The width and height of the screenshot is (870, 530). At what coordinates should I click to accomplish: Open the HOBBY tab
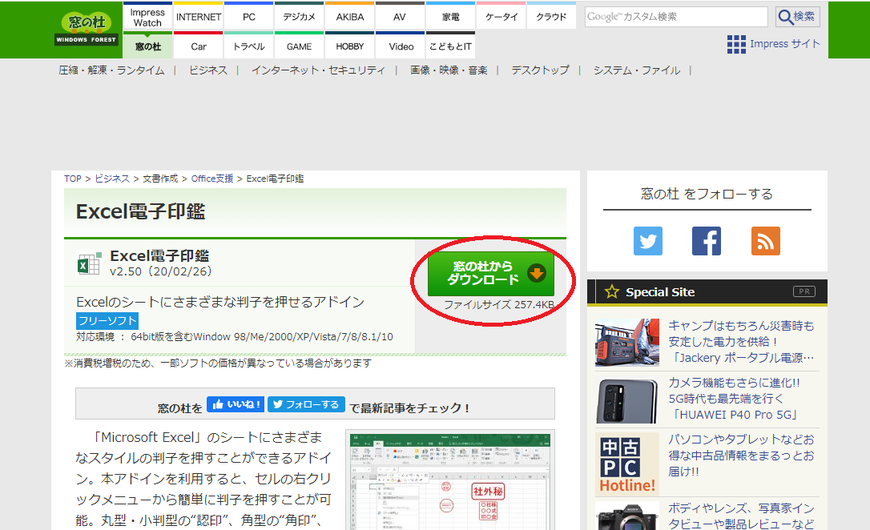(x=350, y=46)
